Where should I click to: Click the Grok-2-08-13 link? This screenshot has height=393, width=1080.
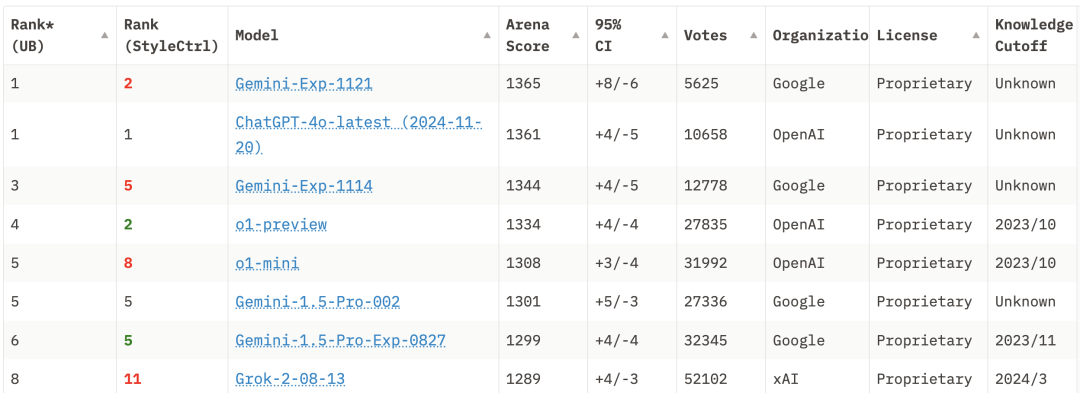coord(290,379)
